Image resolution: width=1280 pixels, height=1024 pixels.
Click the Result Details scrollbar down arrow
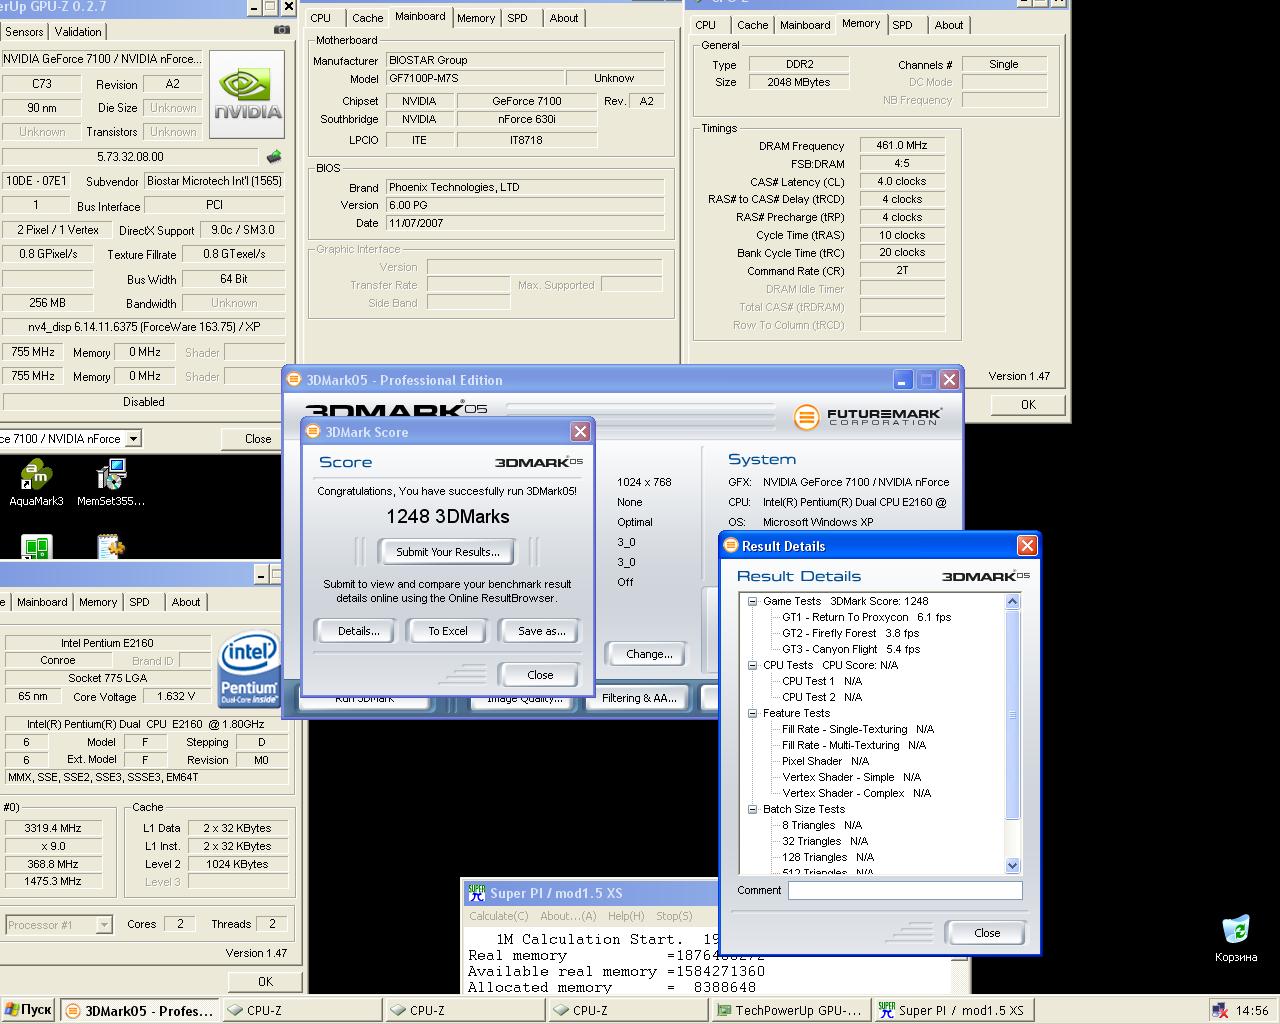pyautogui.click(x=1012, y=865)
